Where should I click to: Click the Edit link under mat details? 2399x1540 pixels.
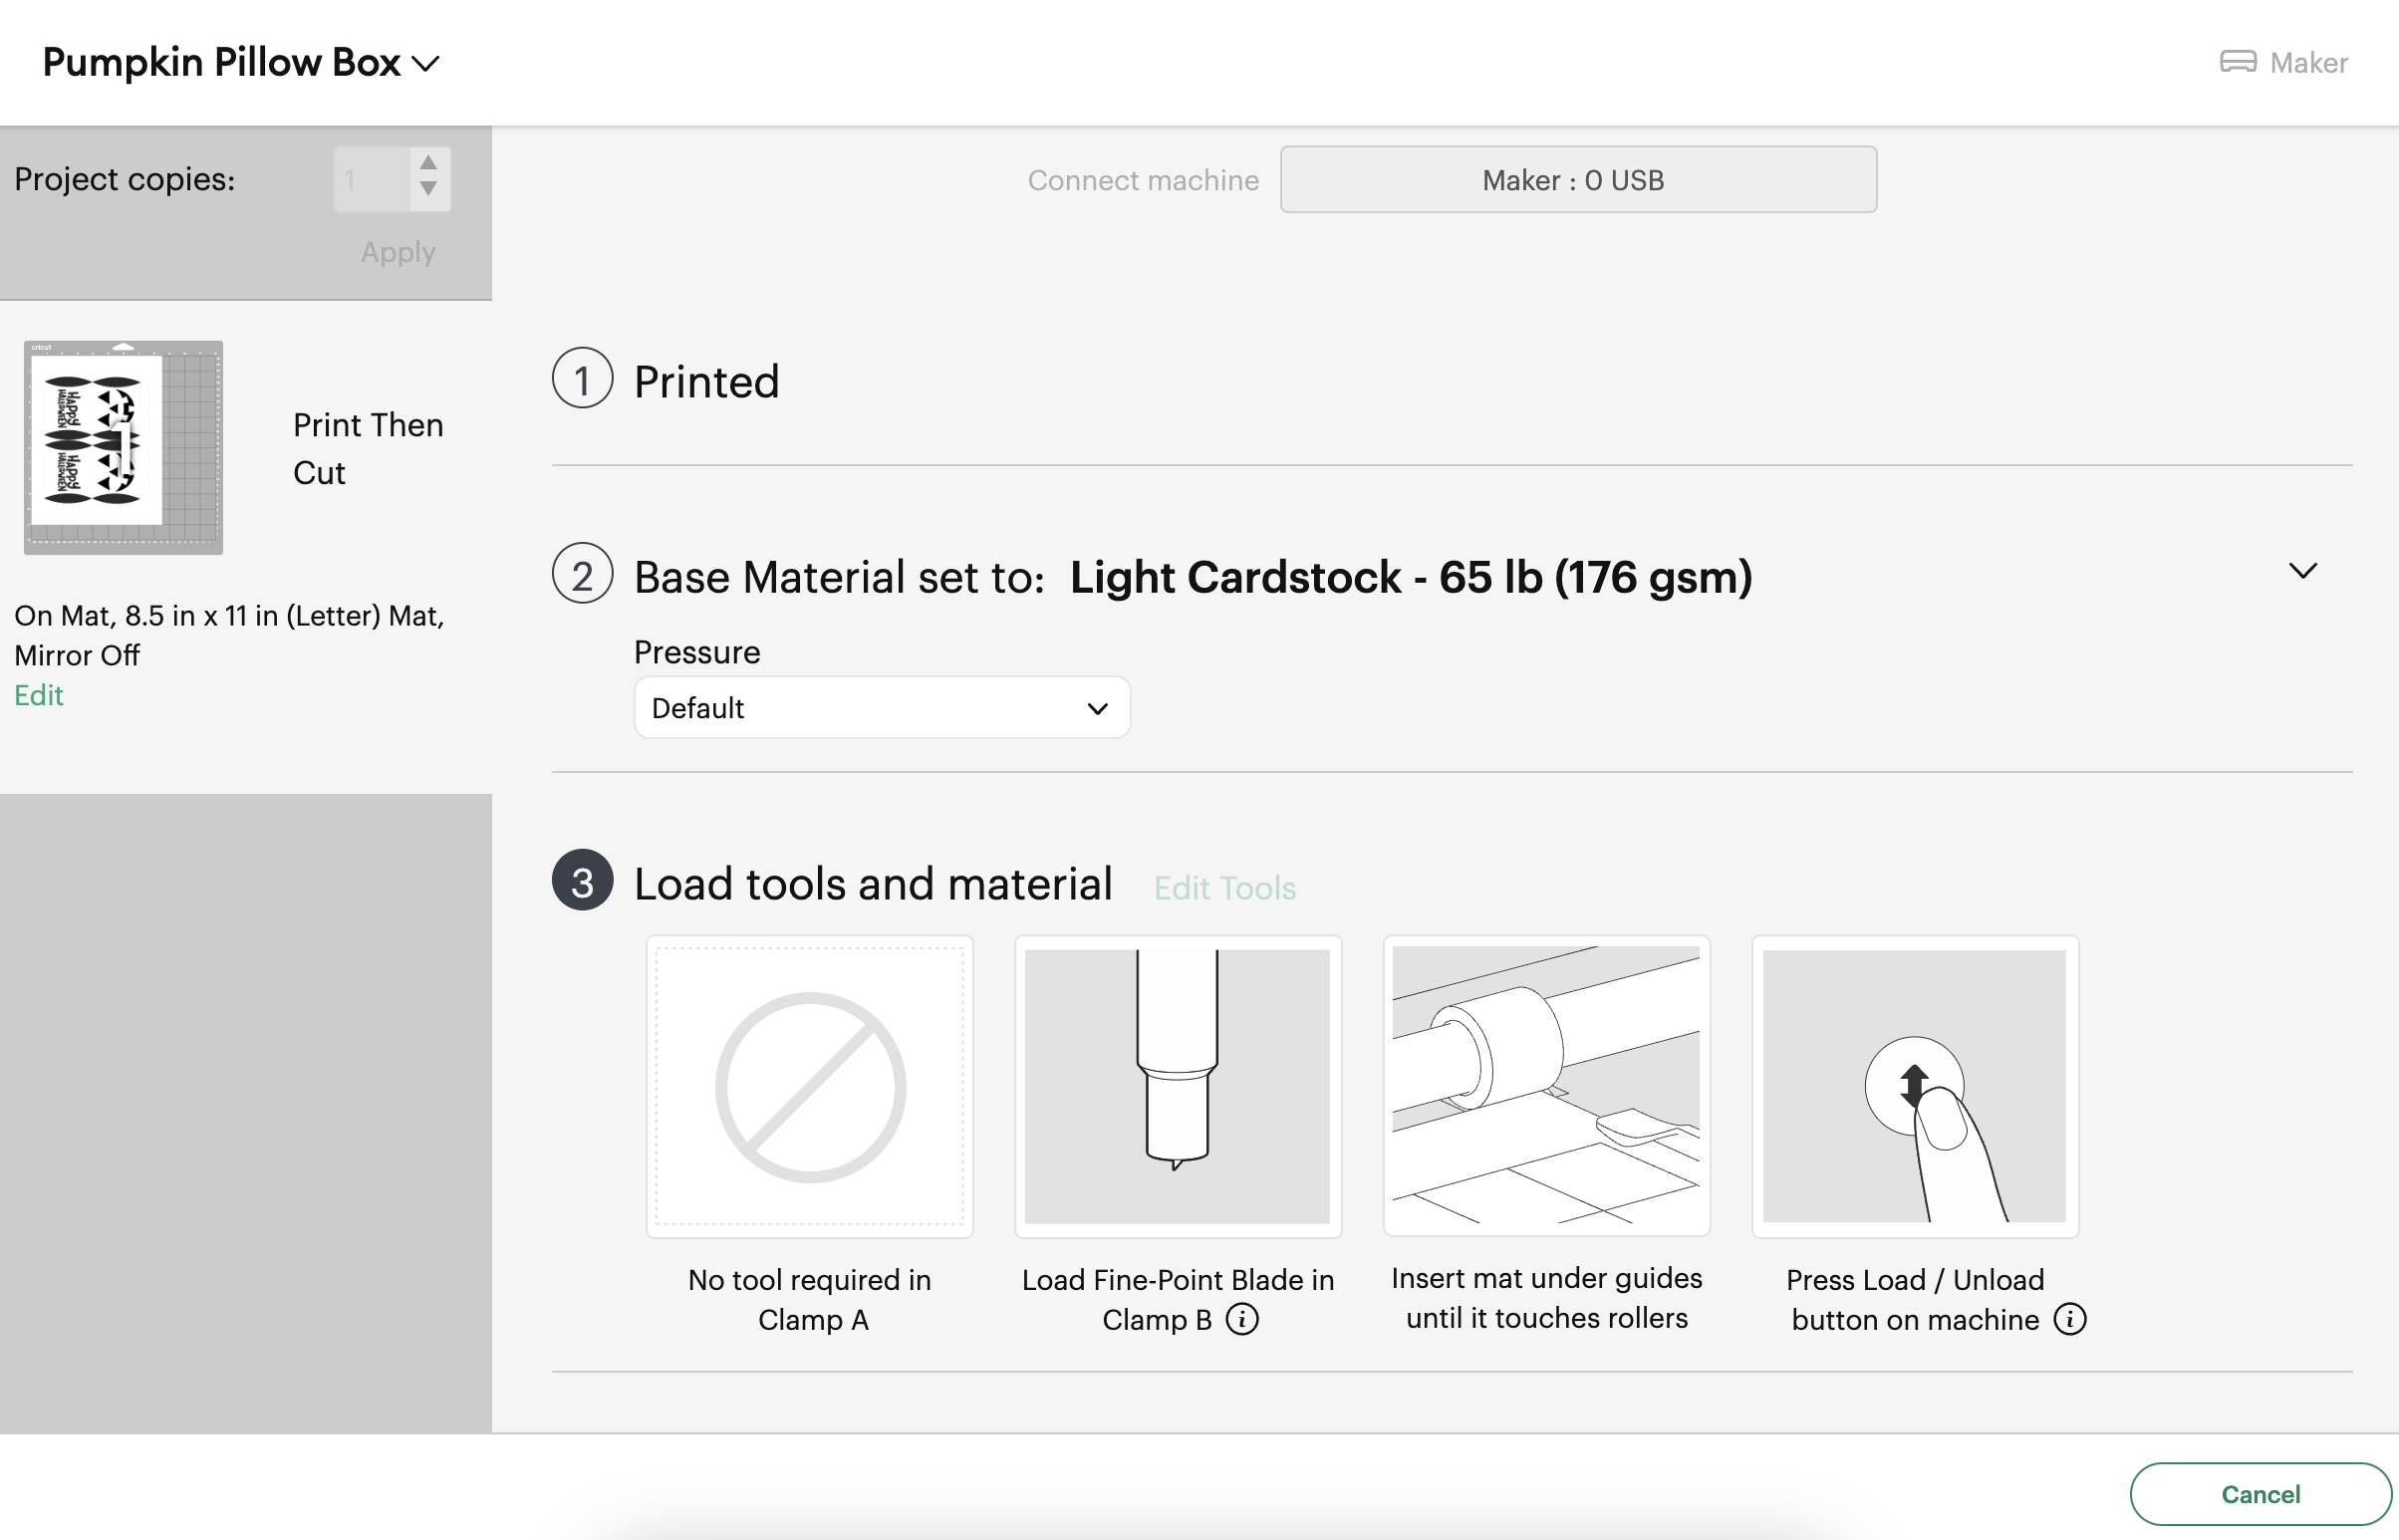pos(38,695)
